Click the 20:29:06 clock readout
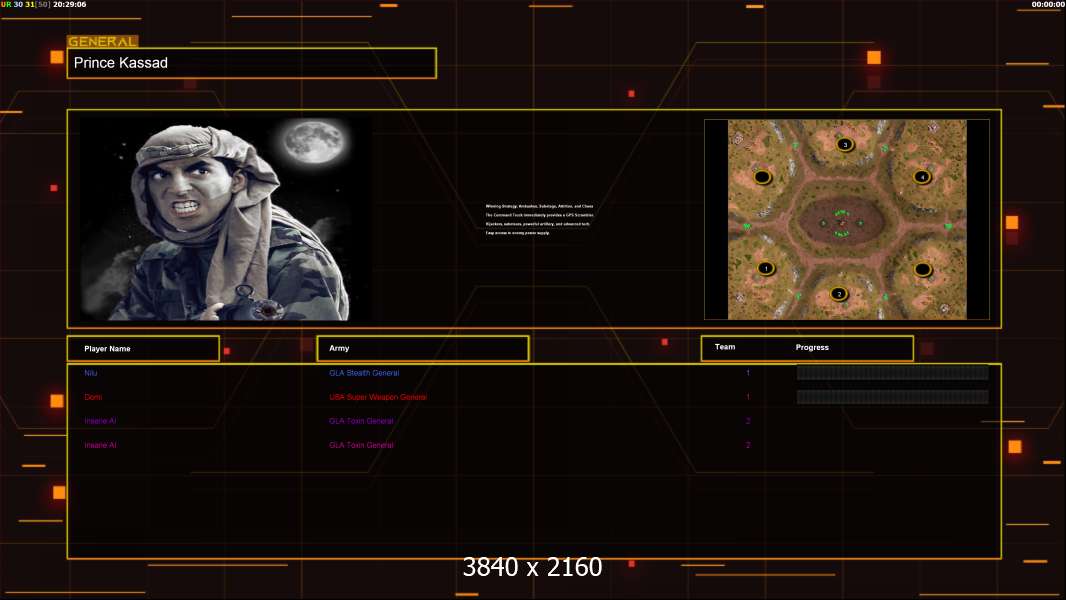 [69, 4]
